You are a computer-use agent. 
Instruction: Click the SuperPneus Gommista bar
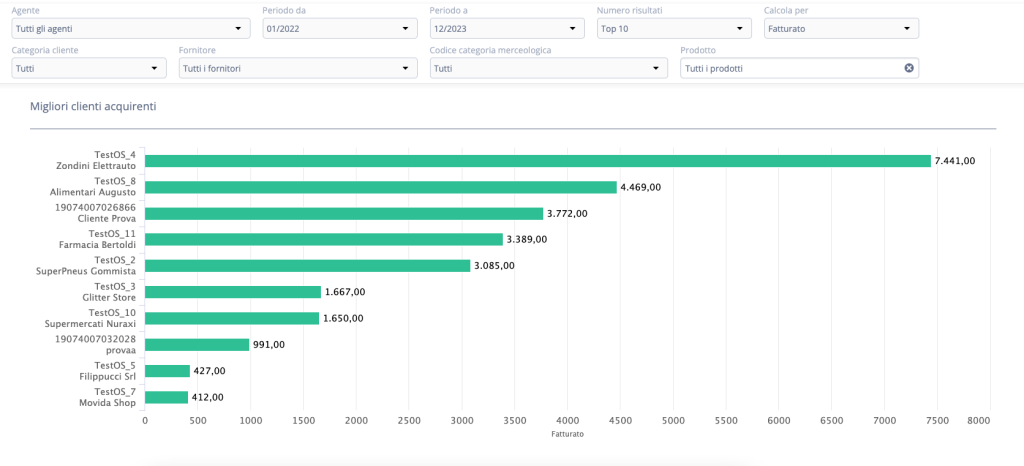pyautogui.click(x=308, y=266)
